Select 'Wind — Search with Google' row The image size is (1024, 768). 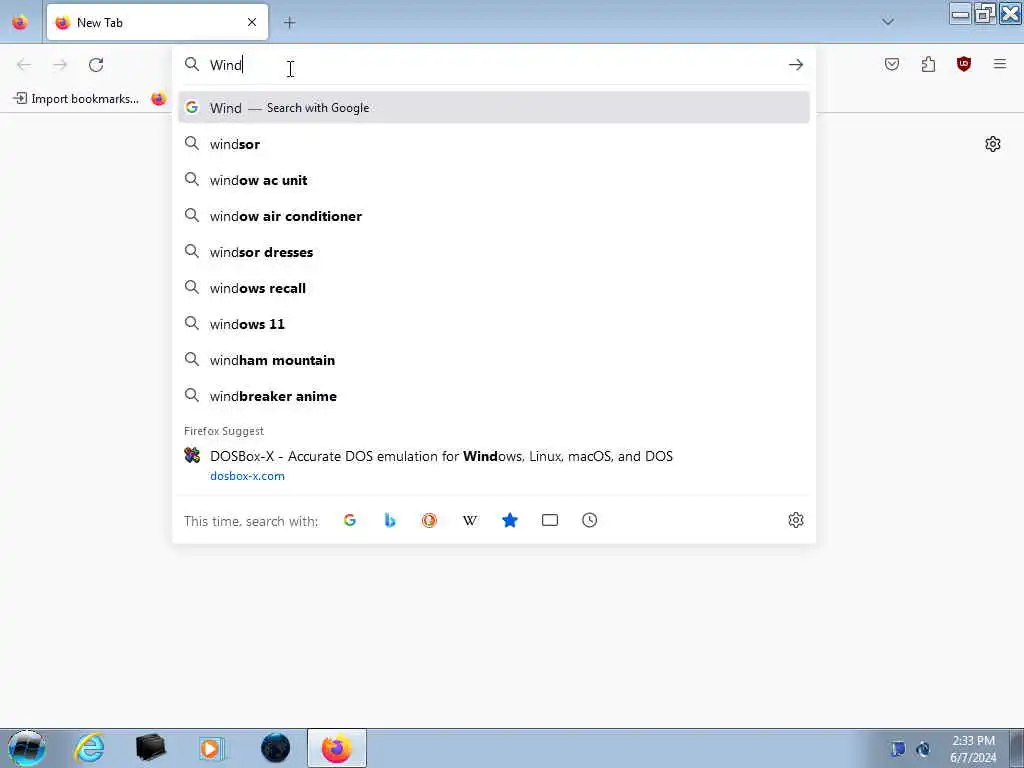494,108
